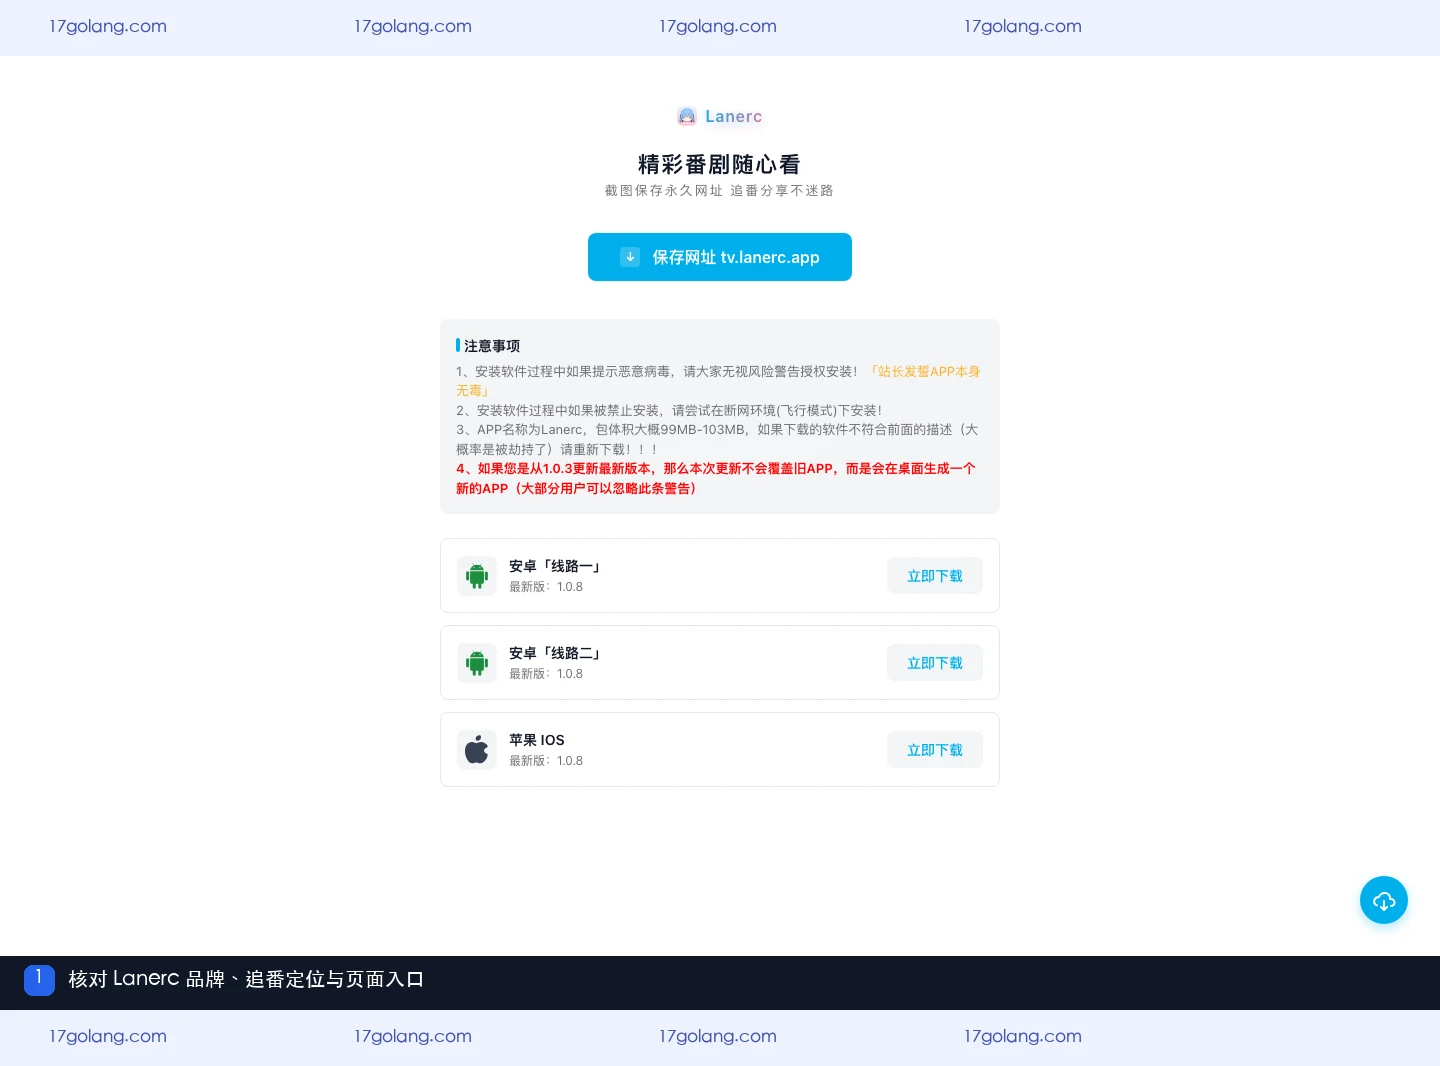The height and width of the screenshot is (1066, 1440).
Task: Click note 2 about 飞行模式 installation
Action: [x=669, y=410]
